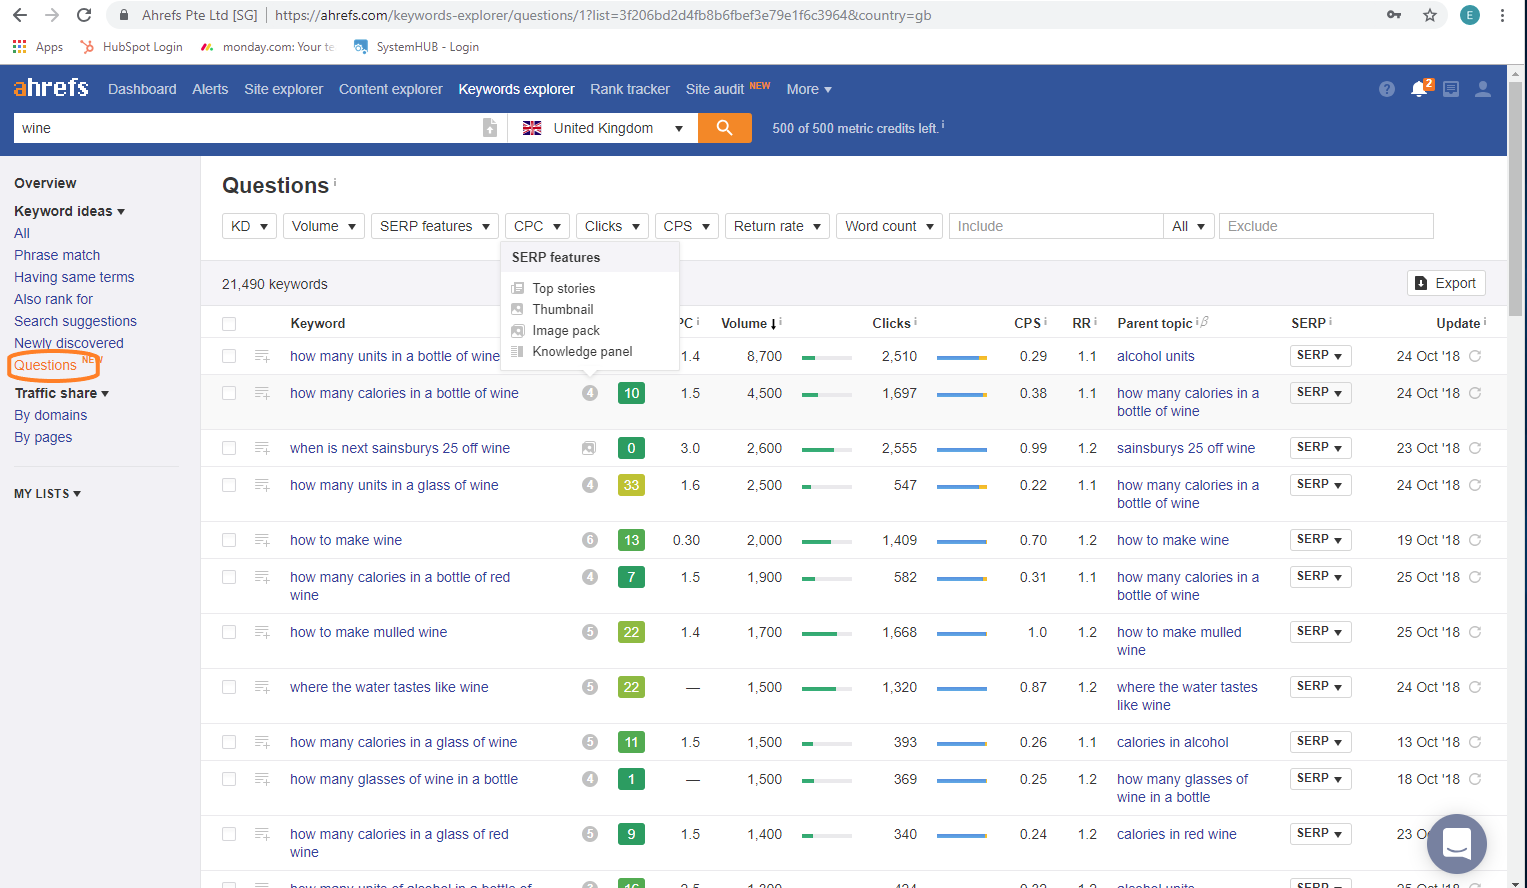Open the Newly discovered sidebar link

click(69, 343)
